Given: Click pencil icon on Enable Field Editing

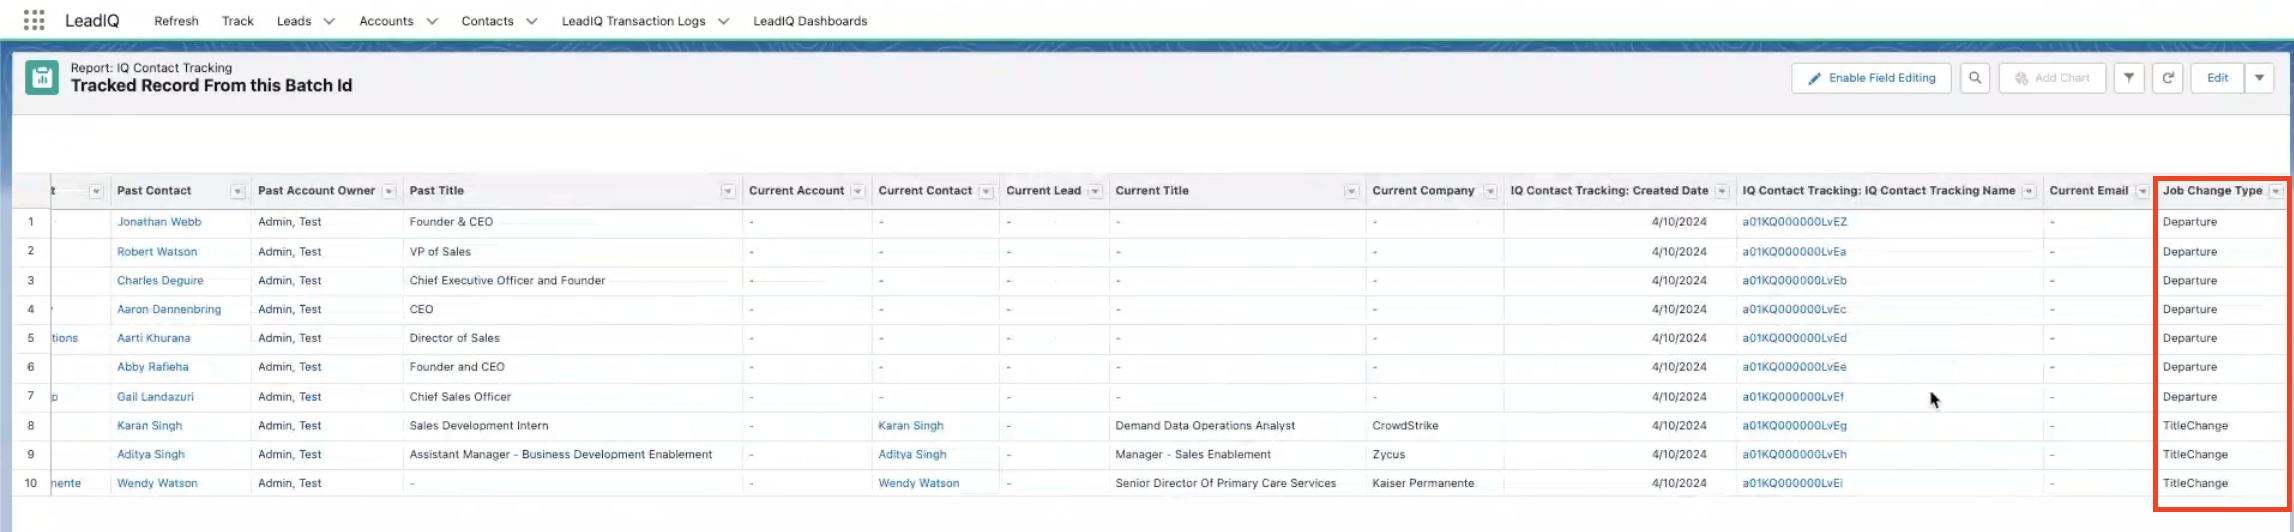Looking at the screenshot, I should pos(1814,78).
